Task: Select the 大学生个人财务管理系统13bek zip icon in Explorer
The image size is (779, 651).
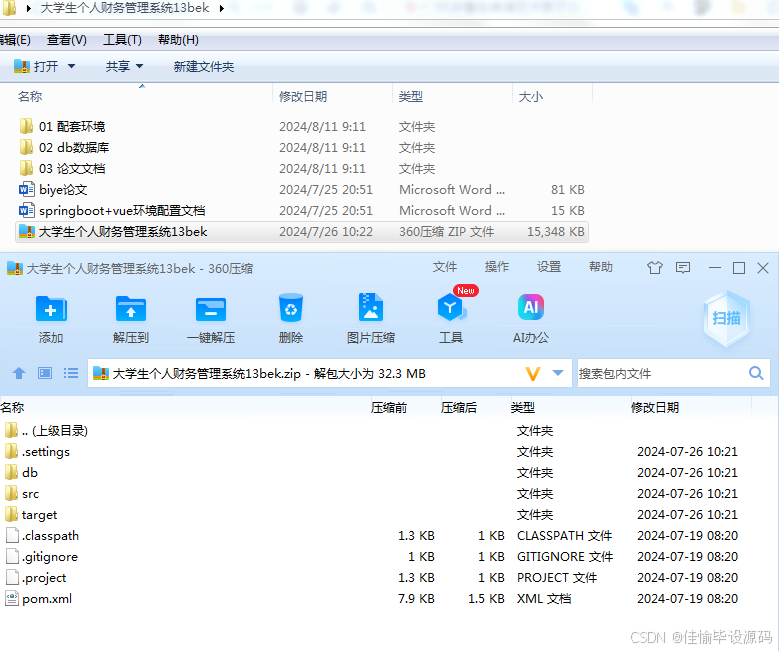Action: tap(26, 232)
